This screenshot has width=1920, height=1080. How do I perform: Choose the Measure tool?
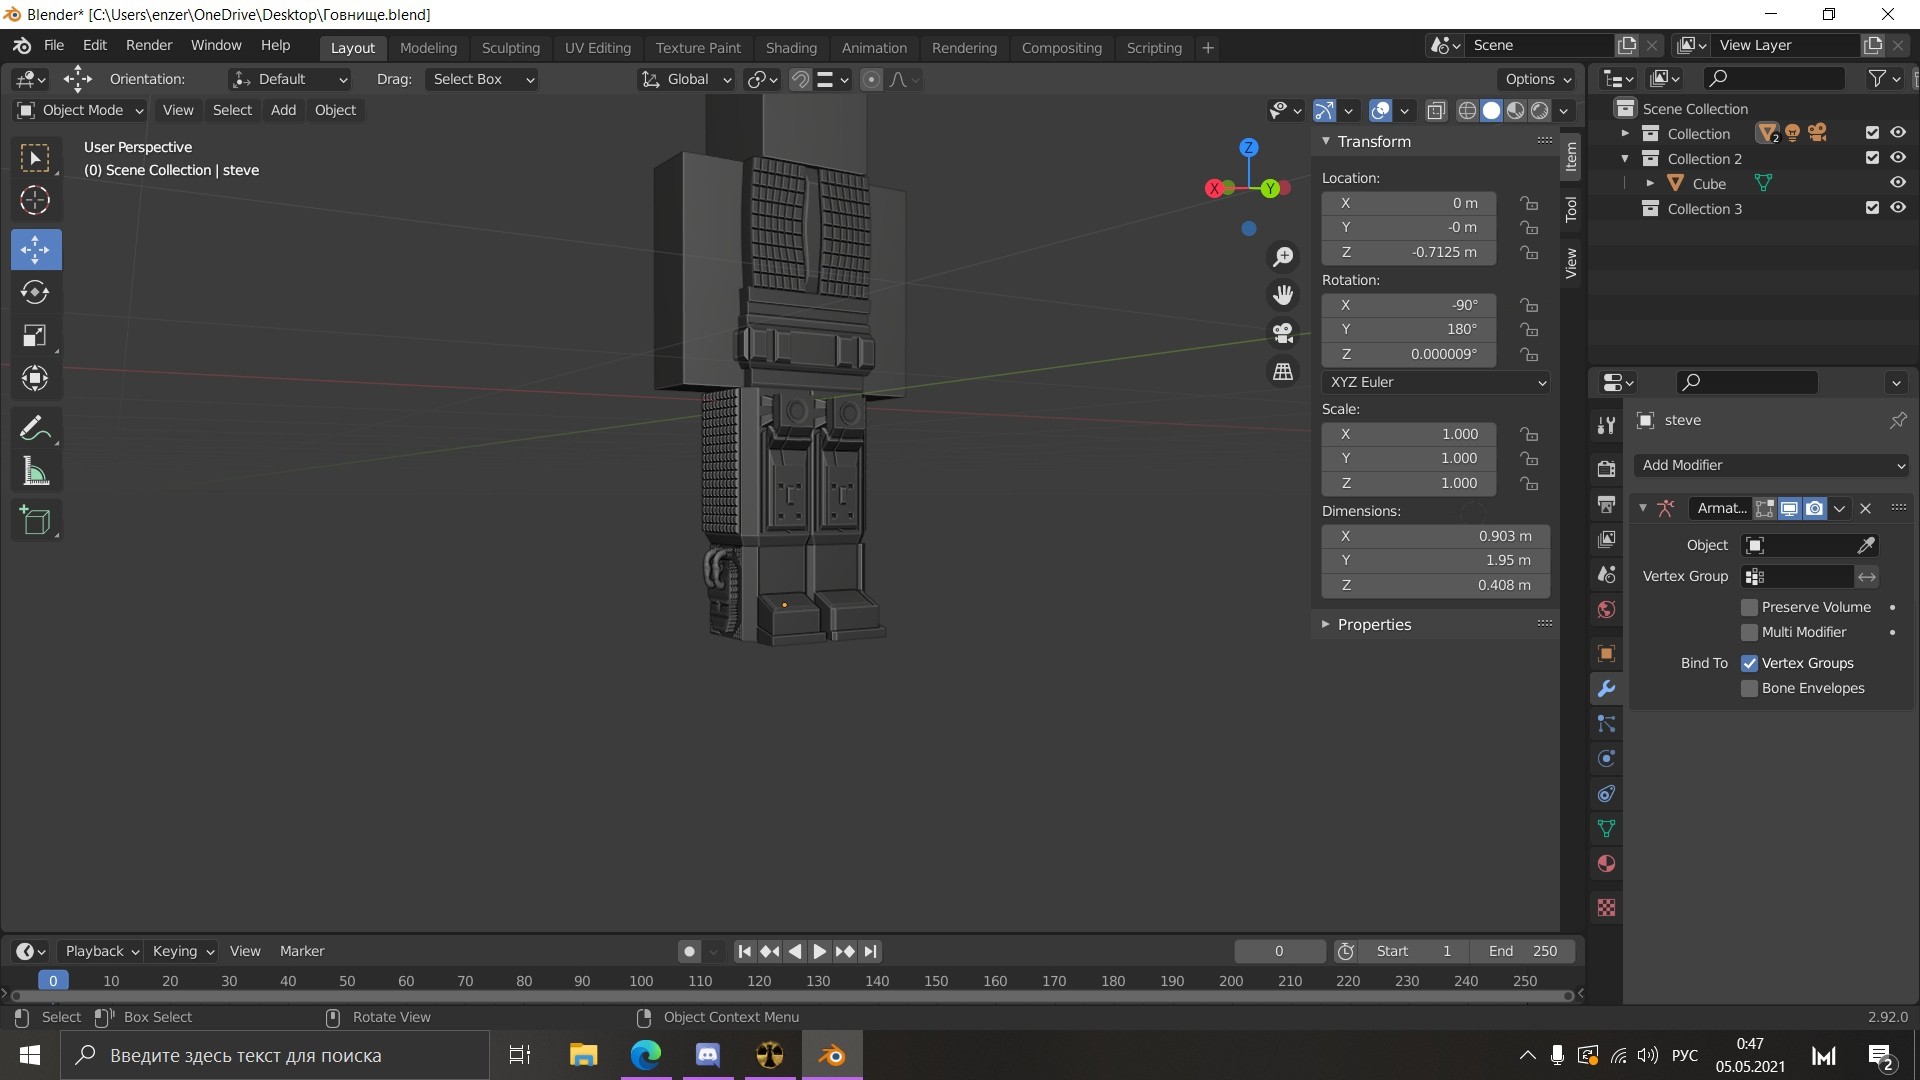(x=36, y=471)
